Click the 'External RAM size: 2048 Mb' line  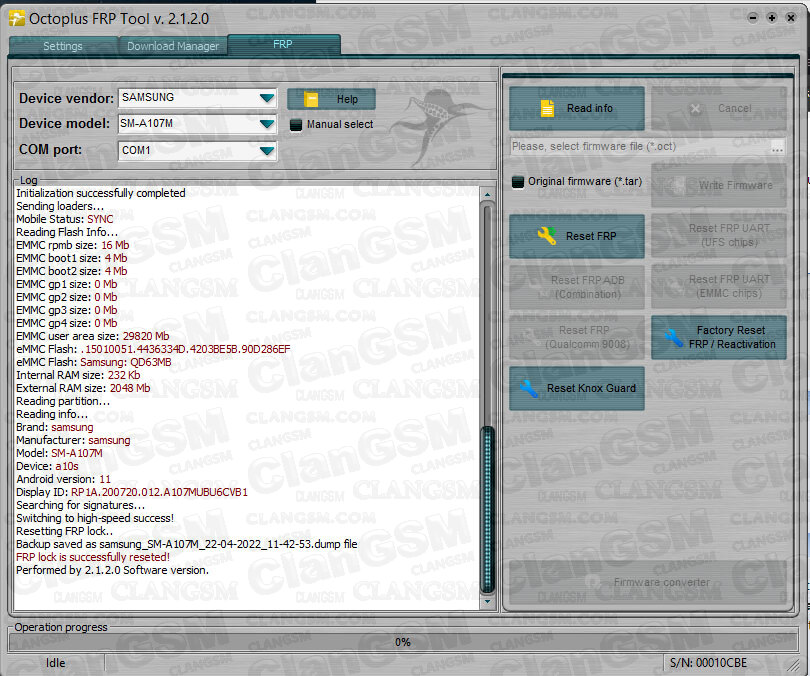coord(83,388)
